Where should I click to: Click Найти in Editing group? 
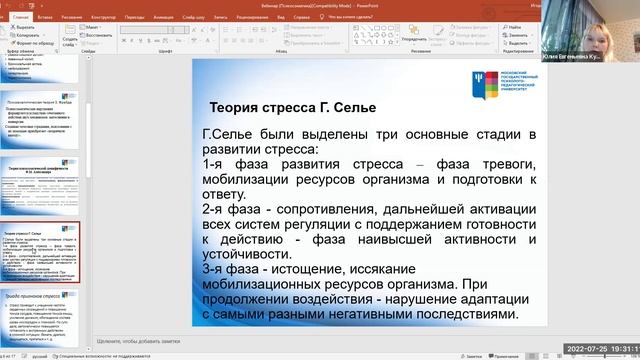coord(512,27)
